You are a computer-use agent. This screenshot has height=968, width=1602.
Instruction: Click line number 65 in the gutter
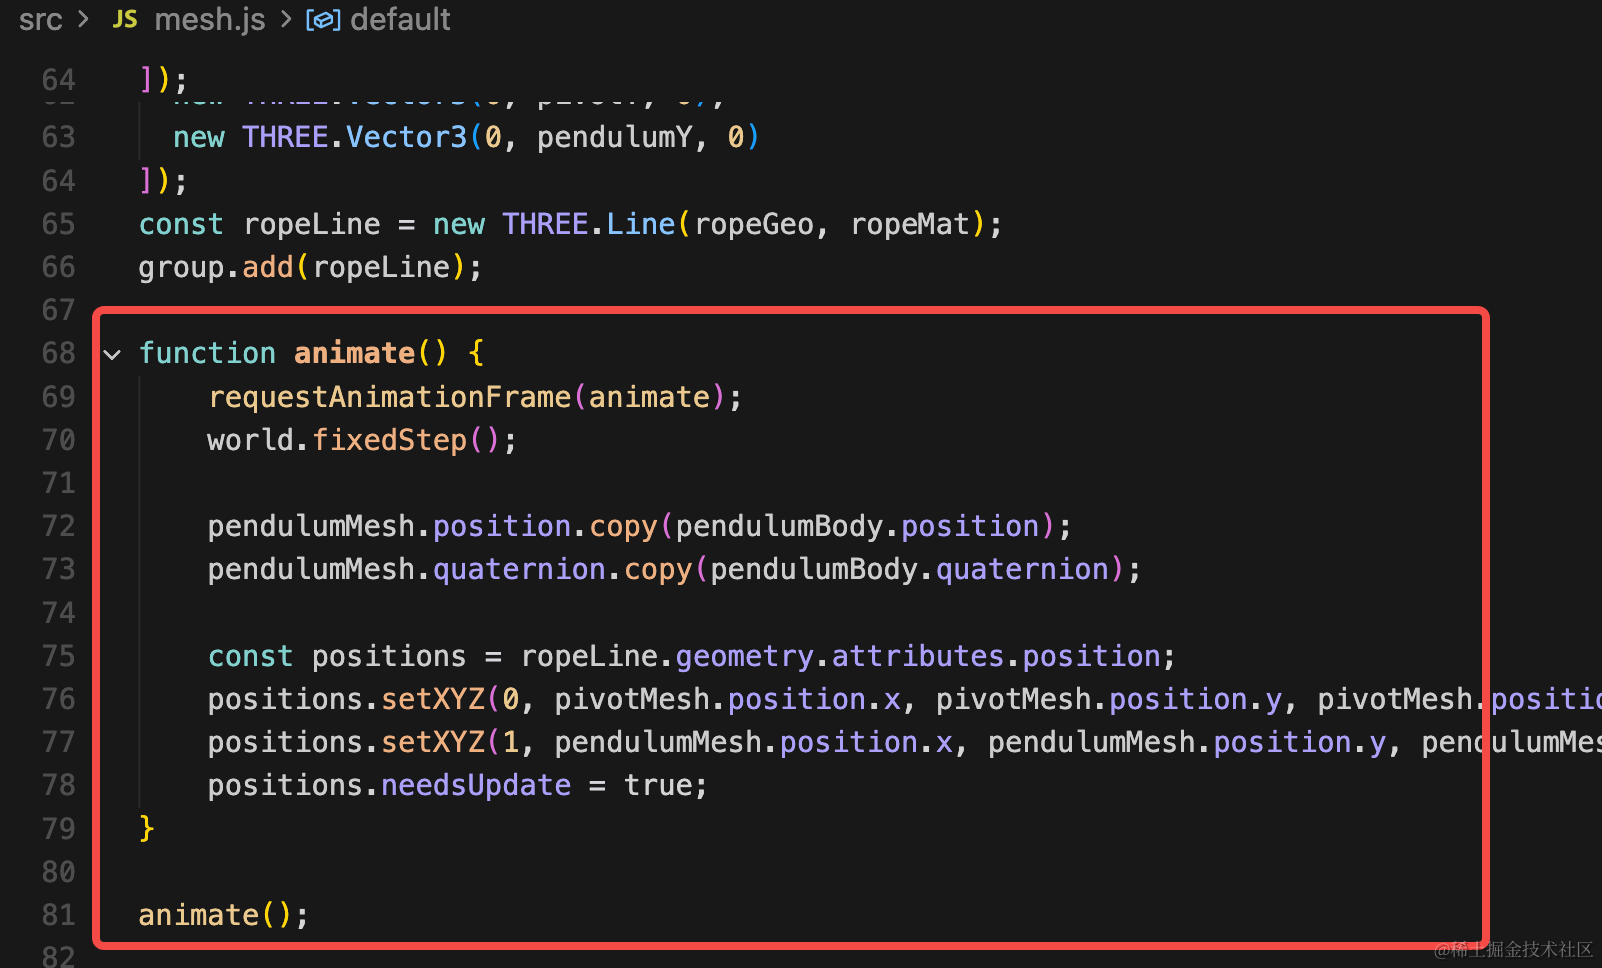[59, 224]
